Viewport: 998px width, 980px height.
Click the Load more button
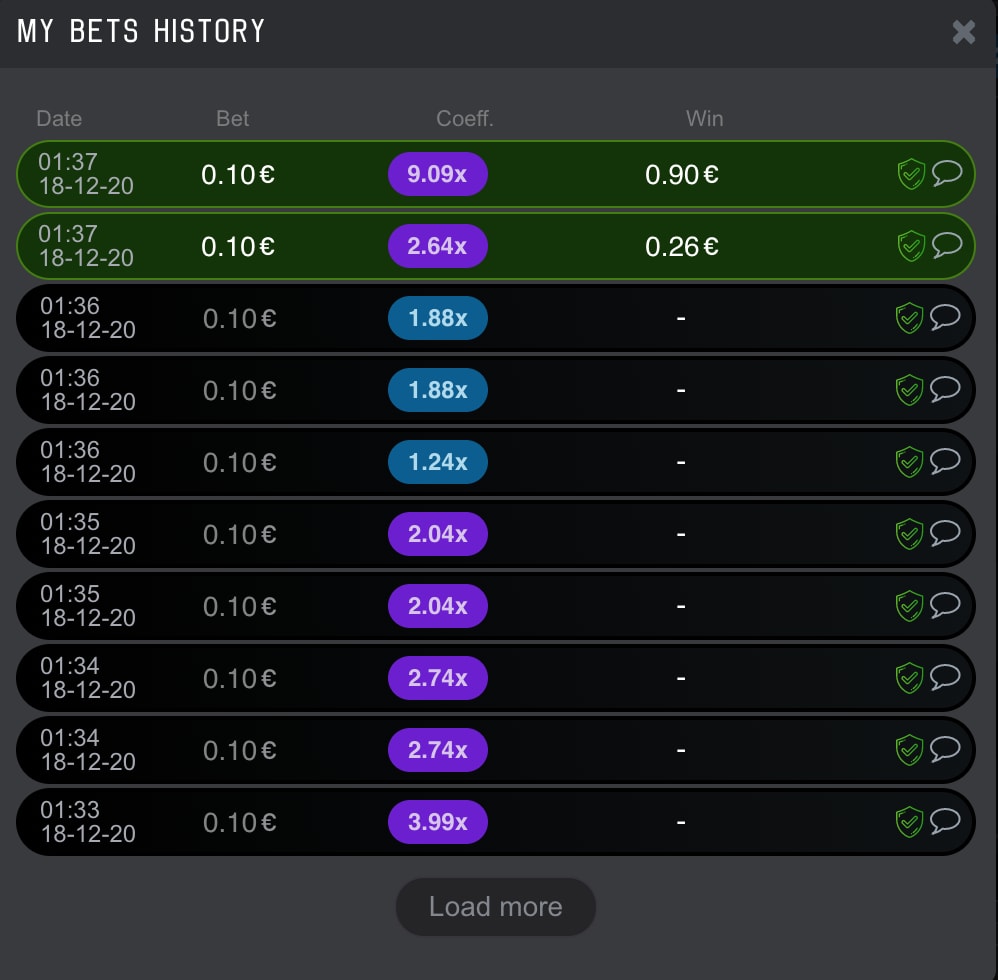496,907
